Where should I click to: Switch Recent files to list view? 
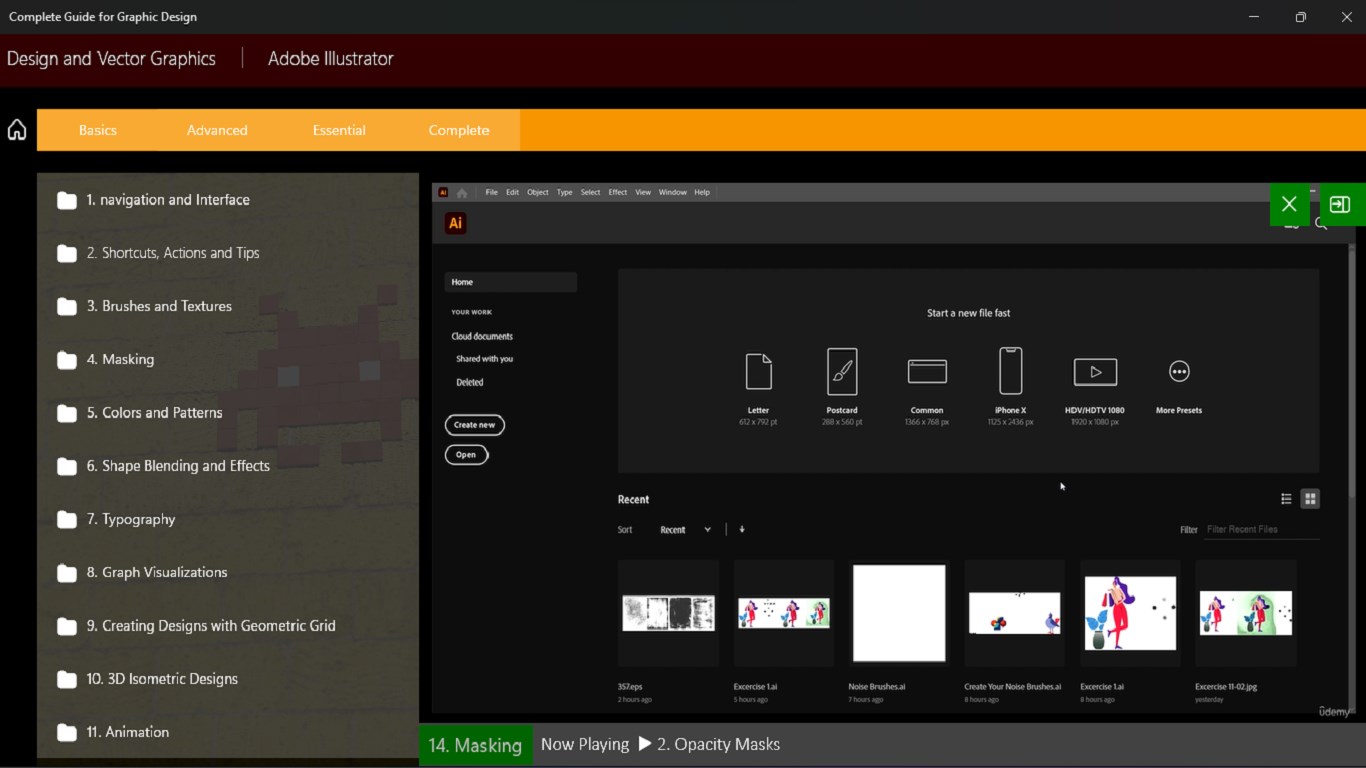(1286, 498)
